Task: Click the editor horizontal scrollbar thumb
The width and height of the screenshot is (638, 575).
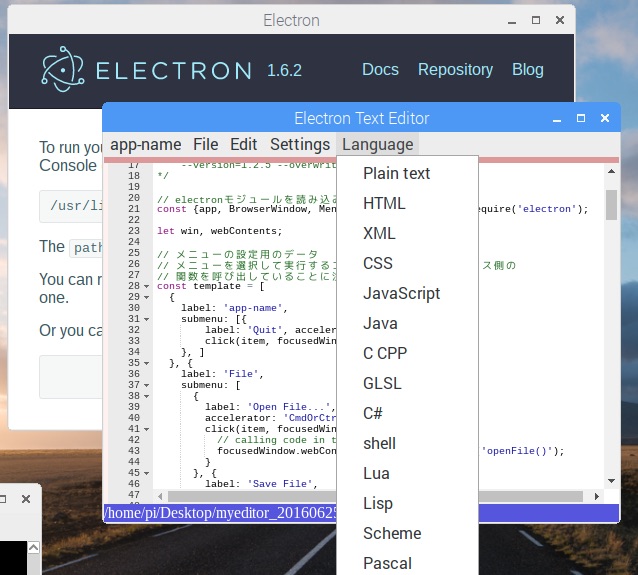Action: pyautogui.click(x=375, y=496)
